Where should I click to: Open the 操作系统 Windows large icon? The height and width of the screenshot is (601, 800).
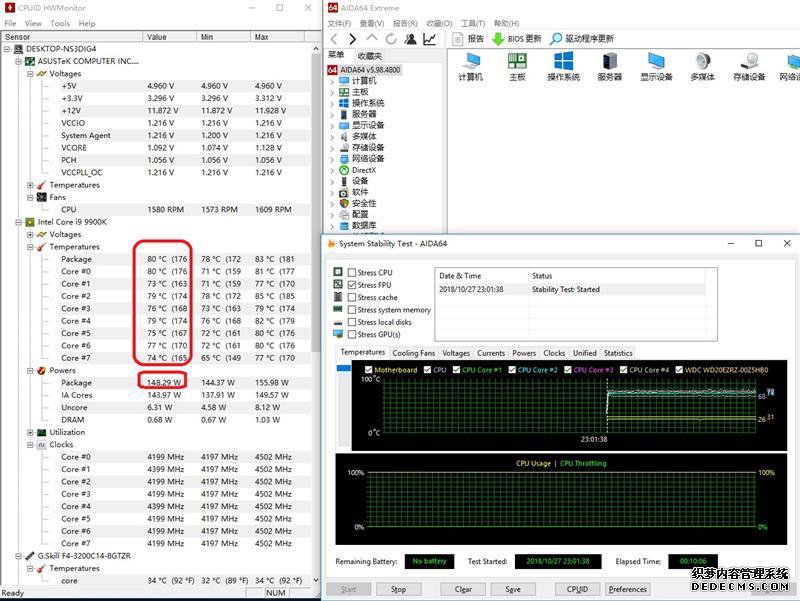(x=563, y=66)
